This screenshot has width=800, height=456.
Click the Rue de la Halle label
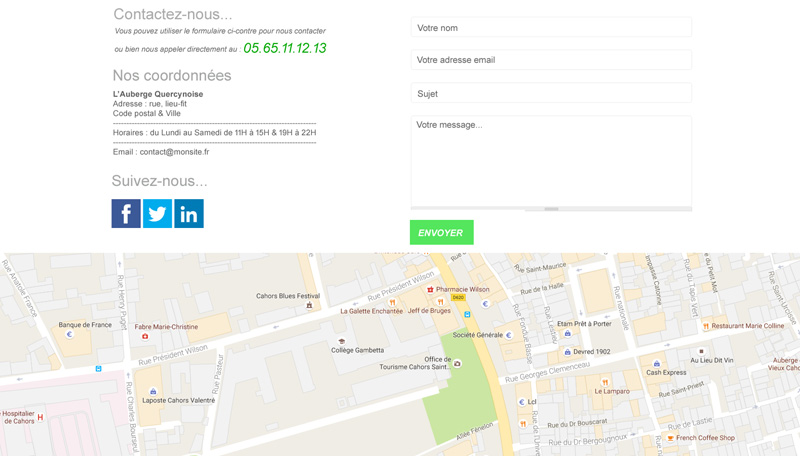point(542,289)
